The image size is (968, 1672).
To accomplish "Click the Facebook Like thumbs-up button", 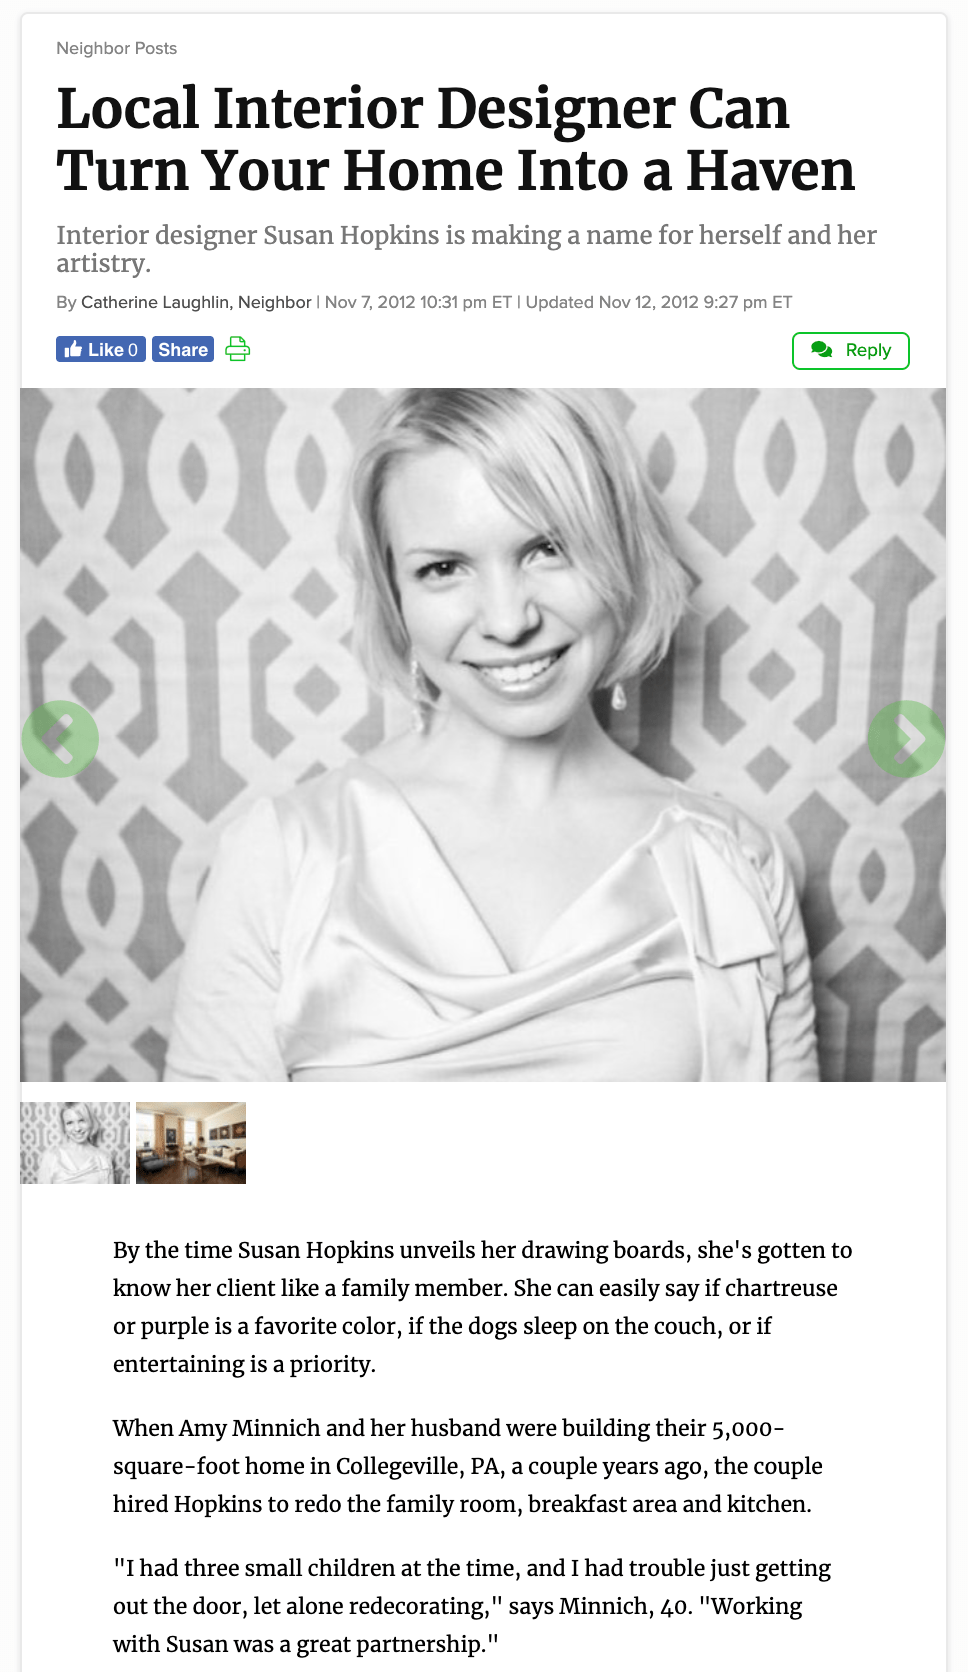I will coord(100,349).
